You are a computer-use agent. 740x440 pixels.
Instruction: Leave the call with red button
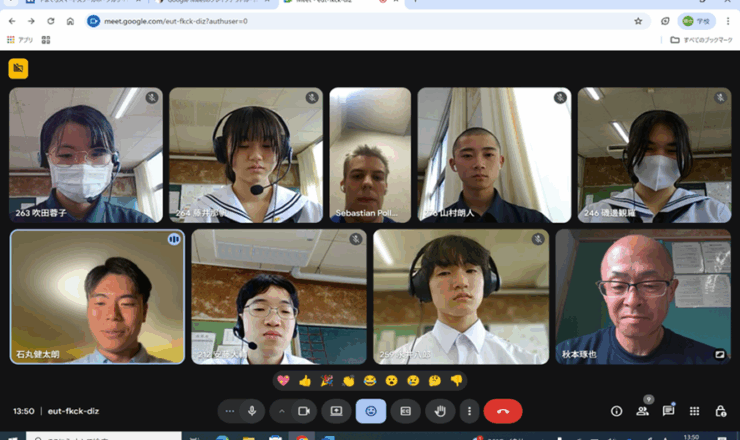click(503, 411)
